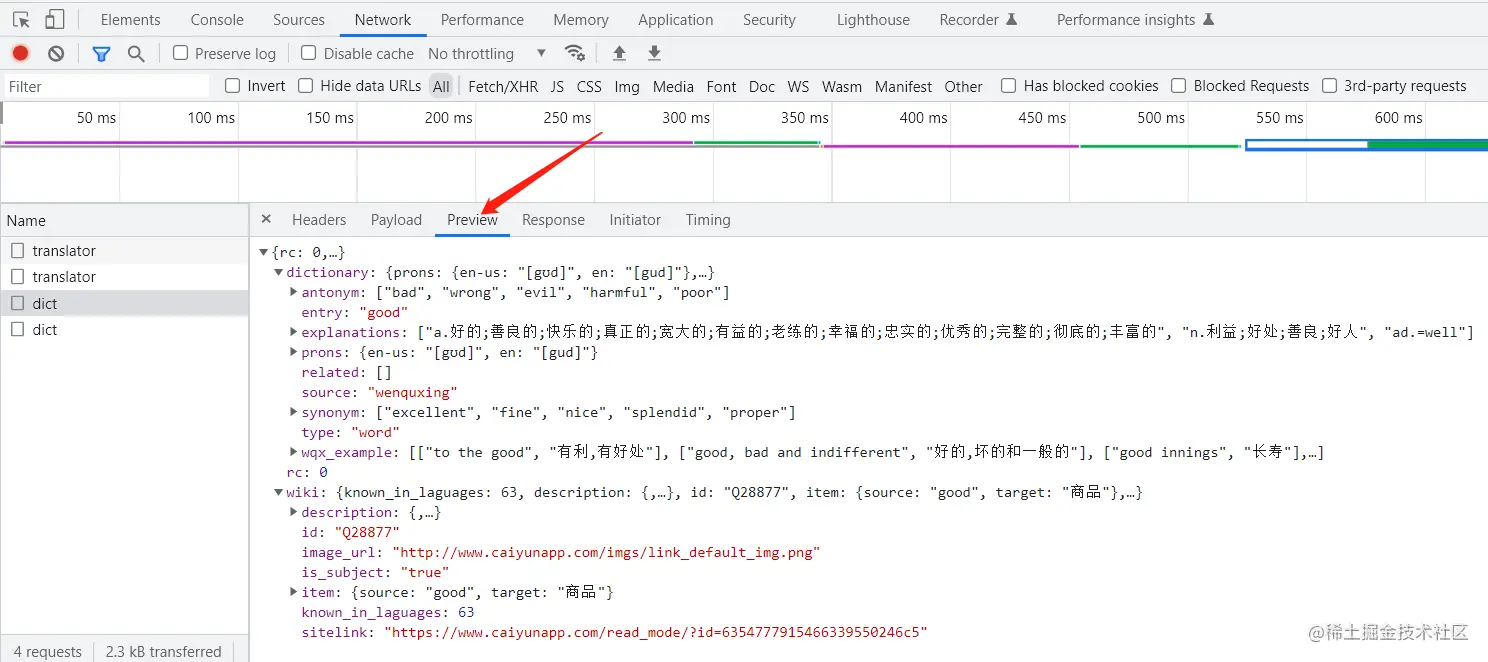
Task: Open the No throttling dropdown
Action: pyautogui.click(x=487, y=53)
